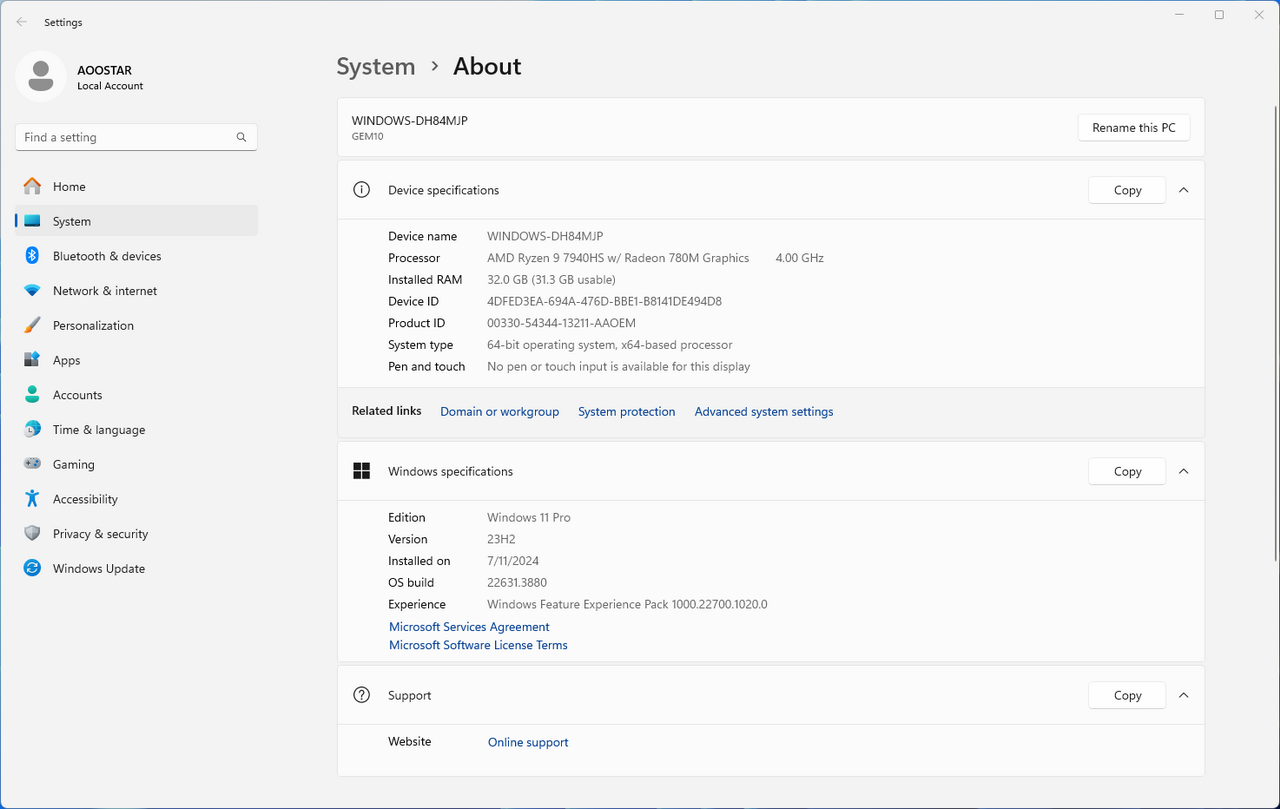This screenshot has width=1280, height=809.
Task: Click the Accounts person icon
Action: tap(33, 395)
